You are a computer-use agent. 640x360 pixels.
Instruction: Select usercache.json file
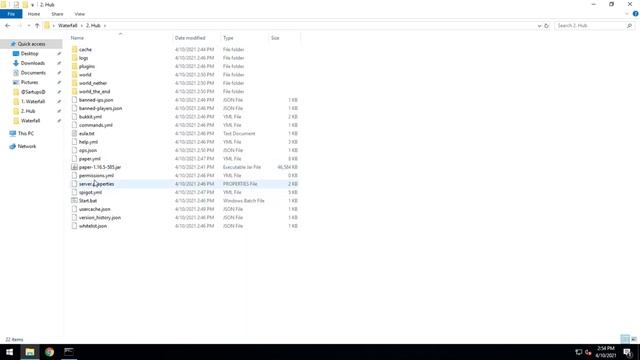coord(95,209)
